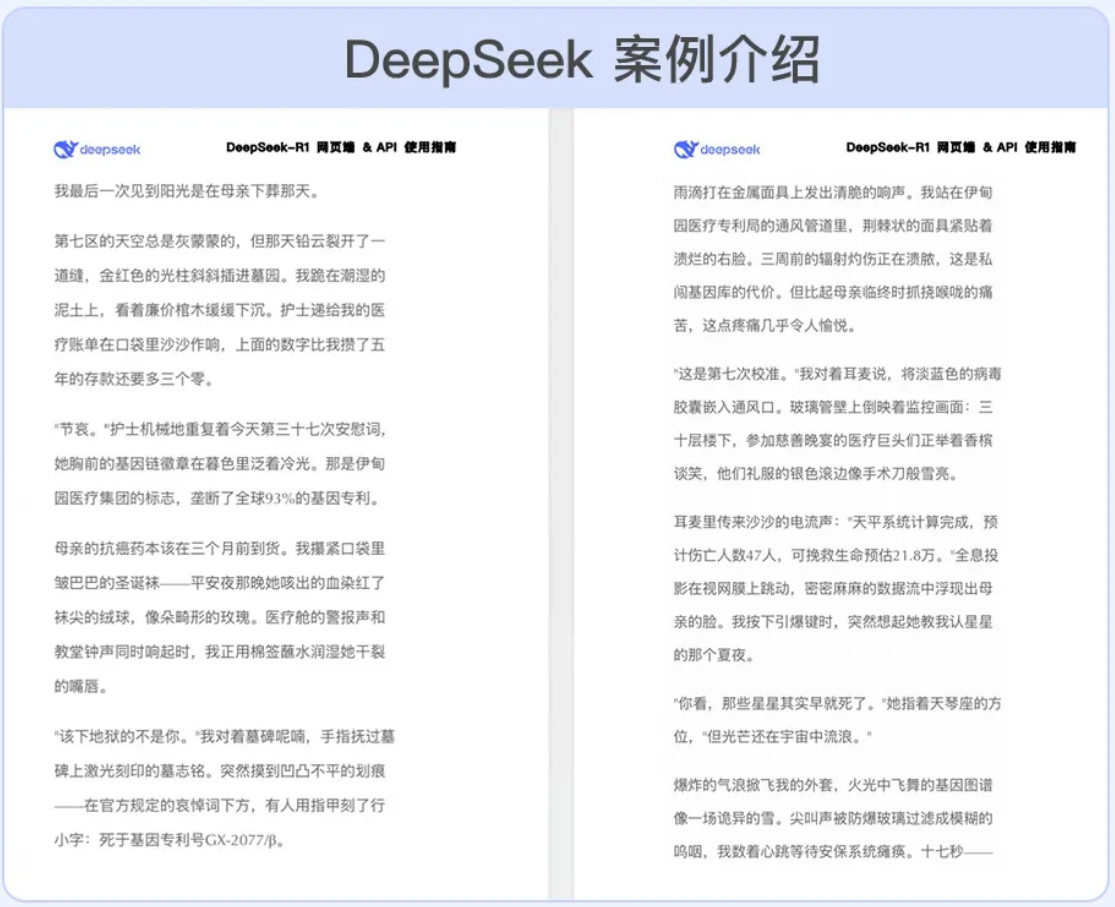The width and height of the screenshot is (1115, 907).
Task: Click the line starting "泥土上，看着廉价棺木"
Action: pyautogui.click(x=220, y=310)
